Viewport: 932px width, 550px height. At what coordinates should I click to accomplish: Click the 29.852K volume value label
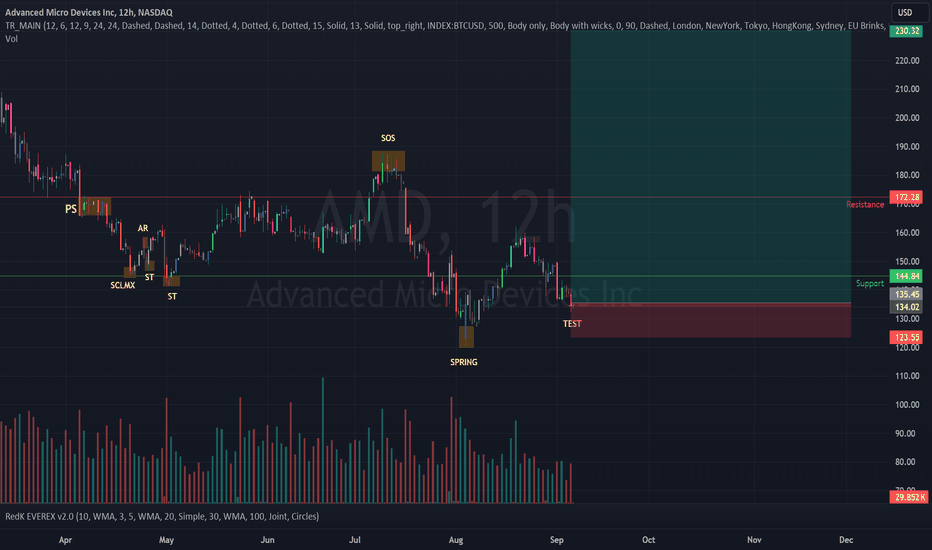[909, 497]
